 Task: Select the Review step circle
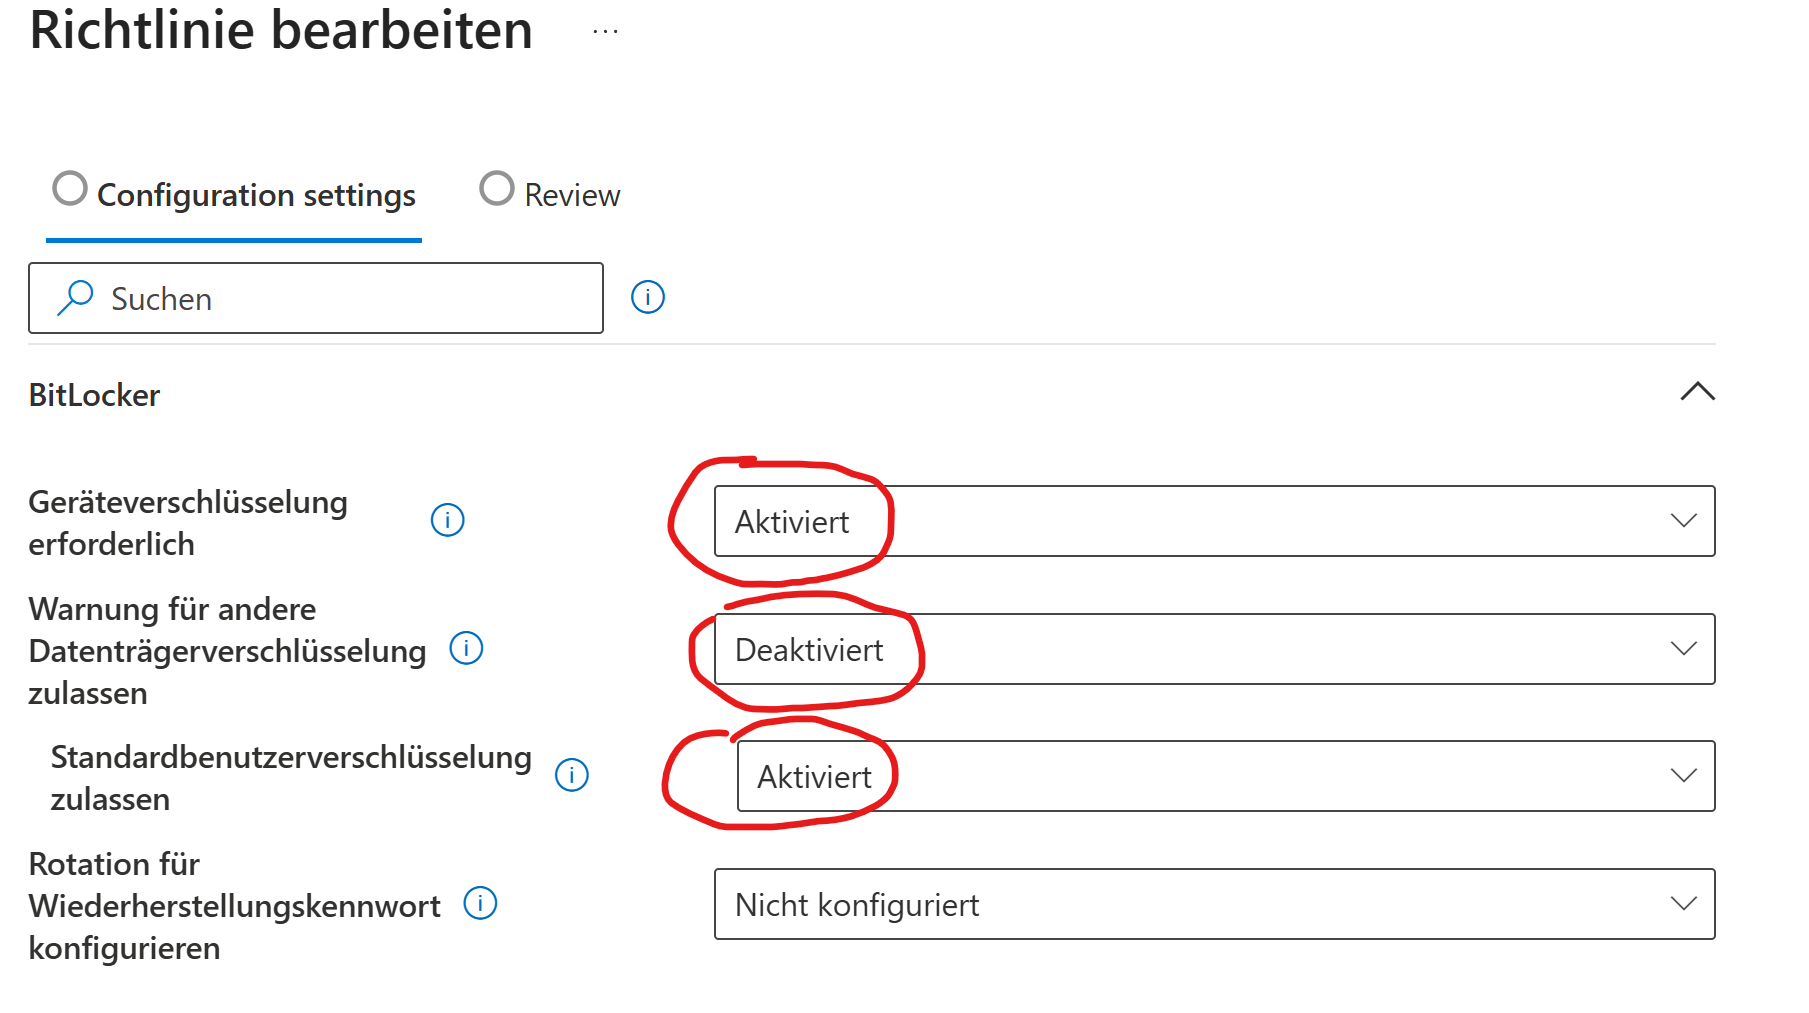497,188
